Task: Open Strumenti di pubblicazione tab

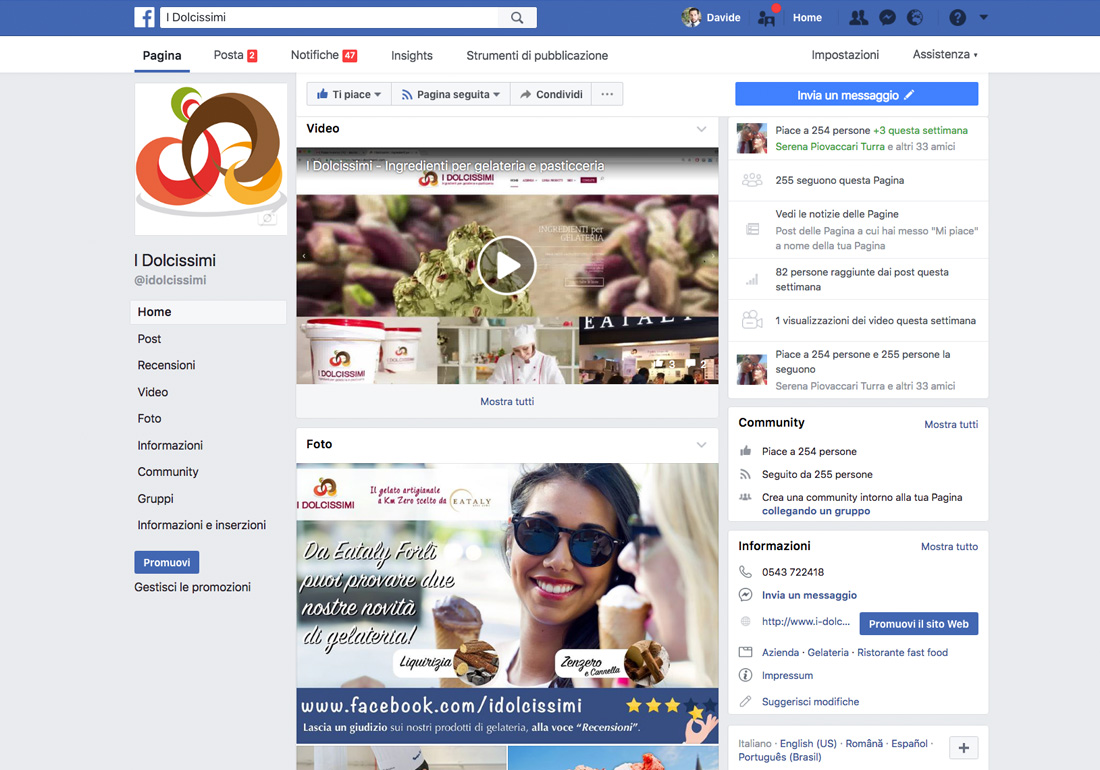Action: point(537,55)
